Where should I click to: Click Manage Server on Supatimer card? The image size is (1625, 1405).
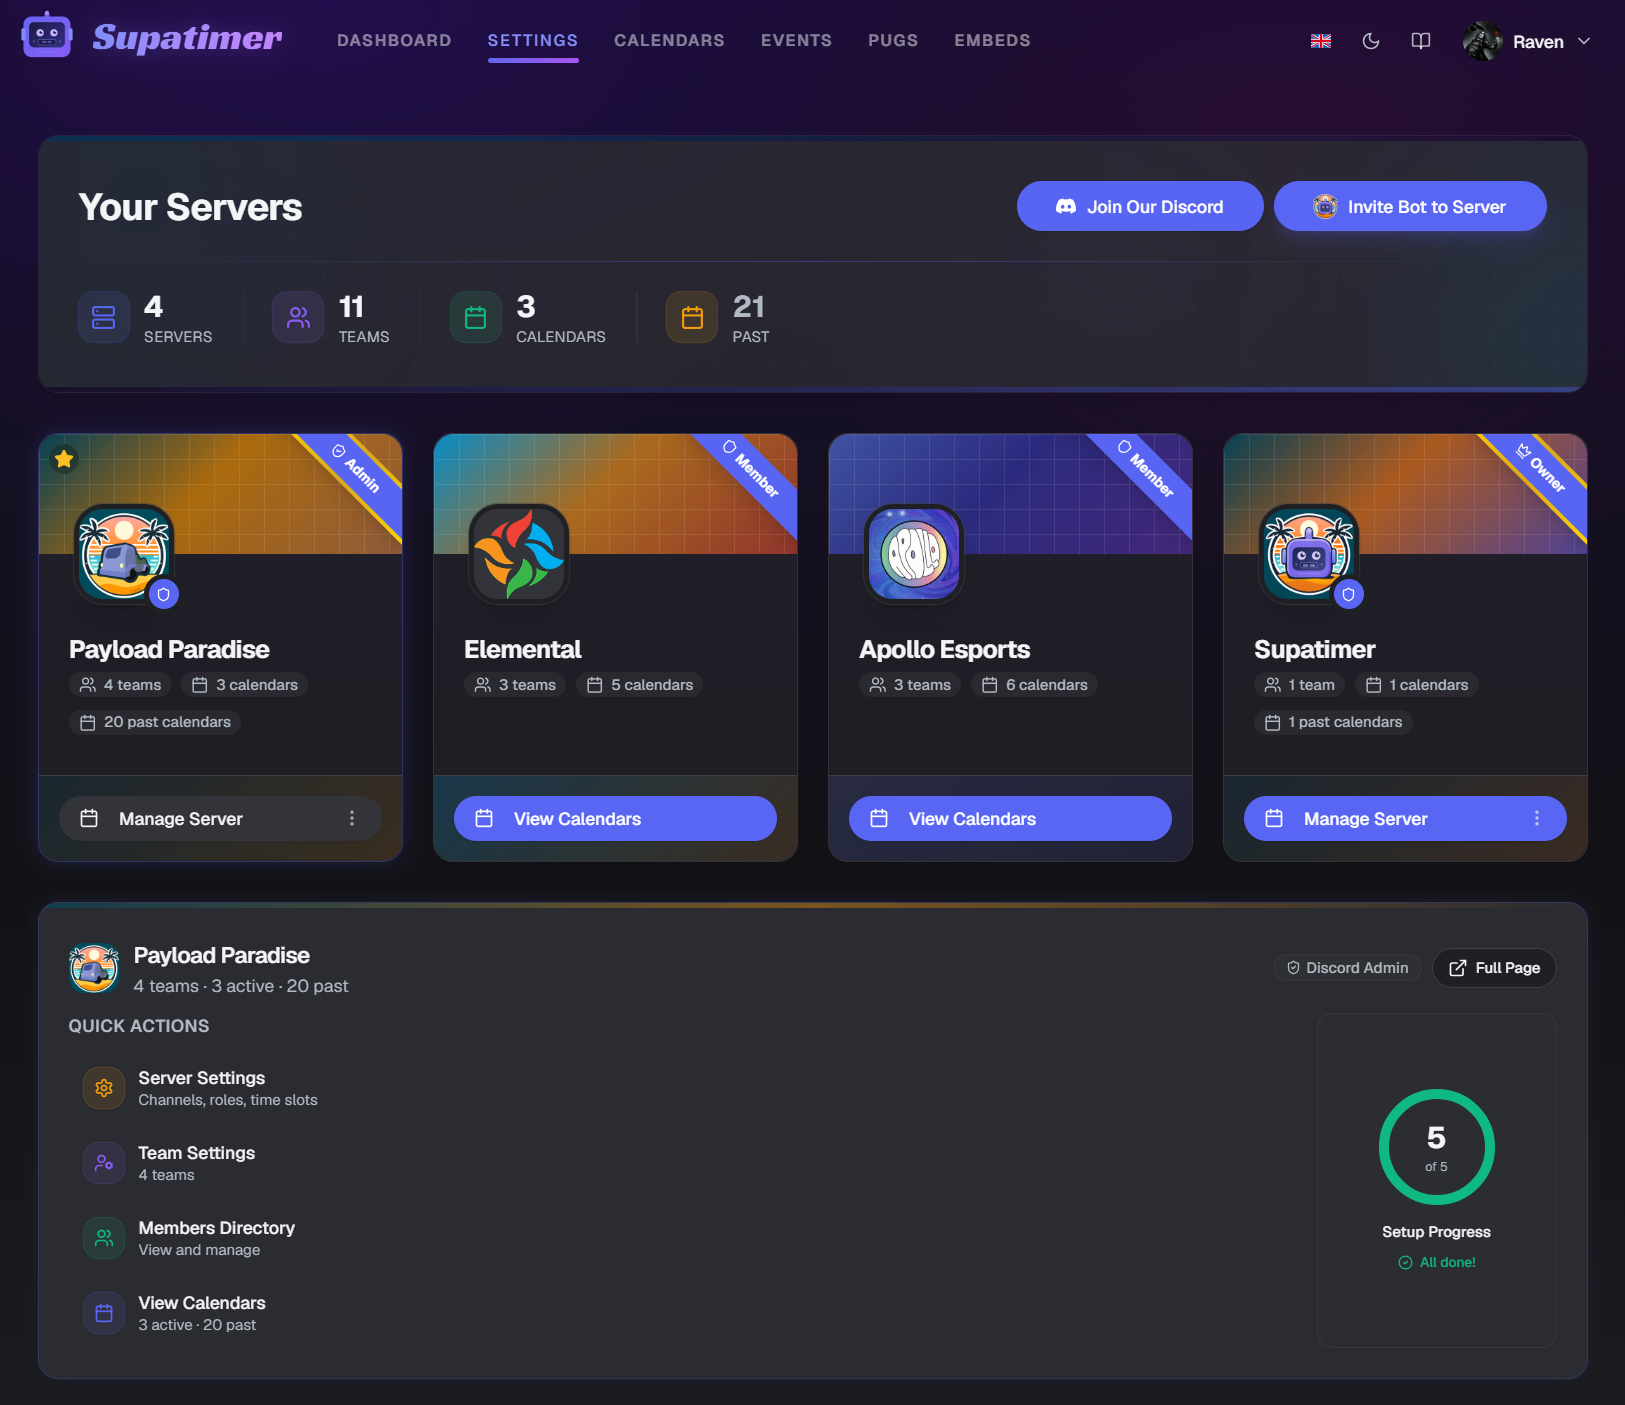1405,818
